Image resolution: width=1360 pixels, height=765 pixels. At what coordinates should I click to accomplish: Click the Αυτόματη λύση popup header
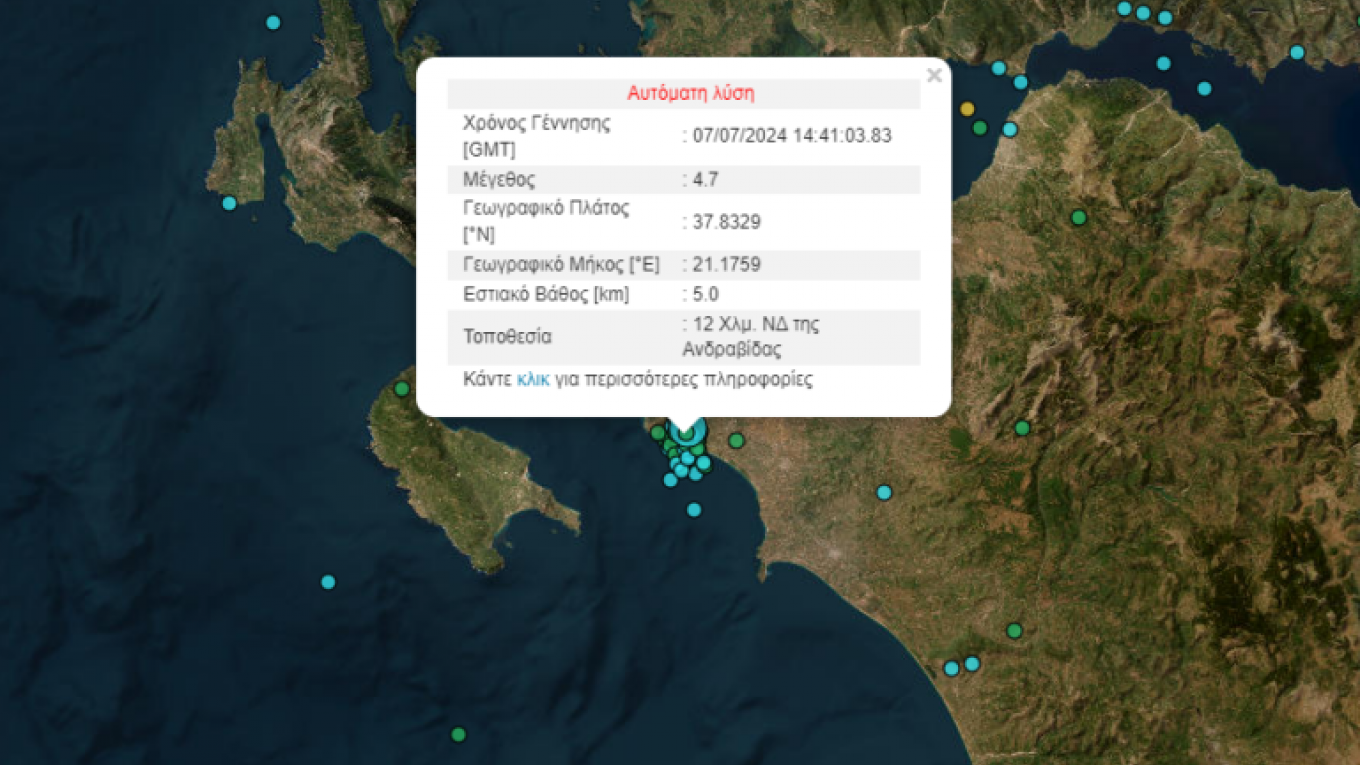690,94
